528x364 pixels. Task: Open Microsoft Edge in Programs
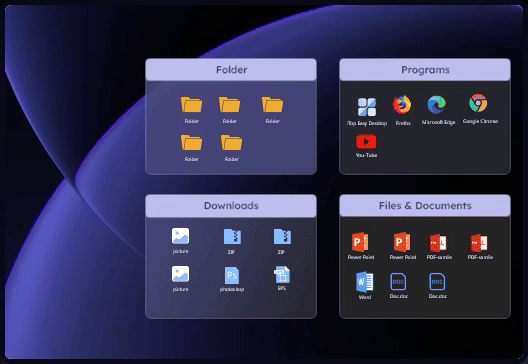[437, 104]
